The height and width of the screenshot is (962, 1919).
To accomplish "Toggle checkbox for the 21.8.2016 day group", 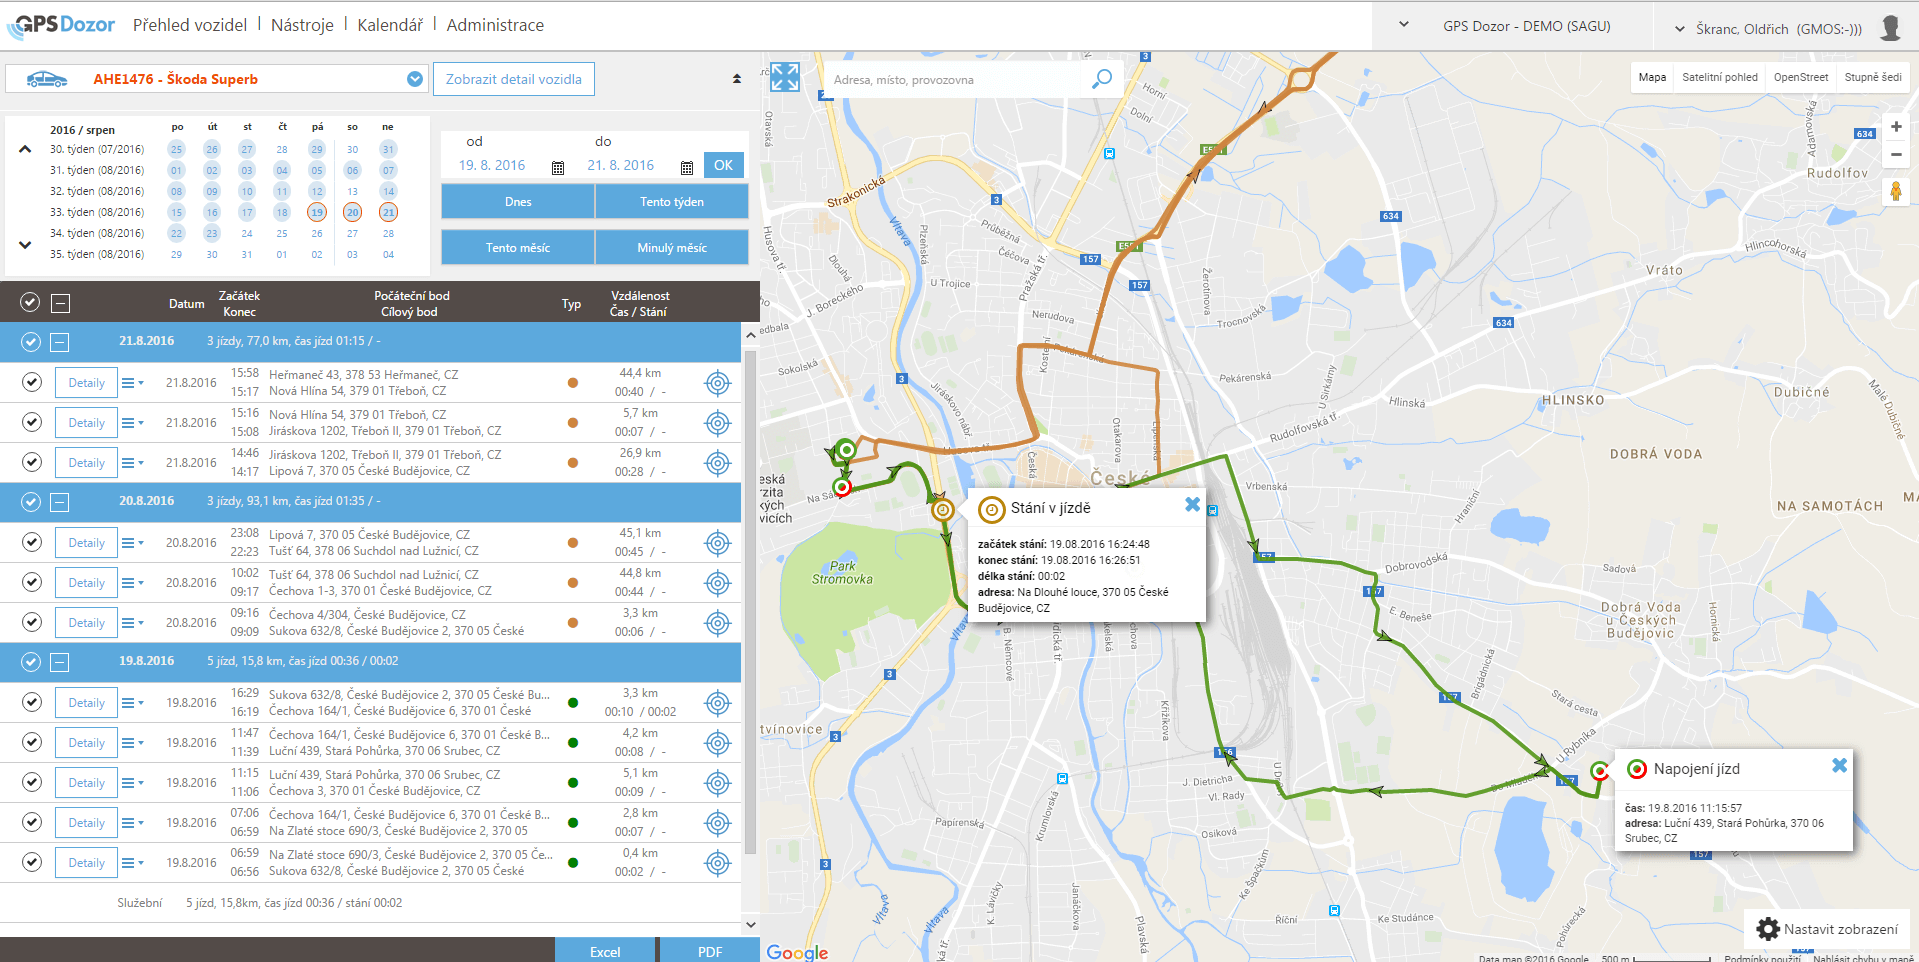I will pyautogui.click(x=31, y=342).
